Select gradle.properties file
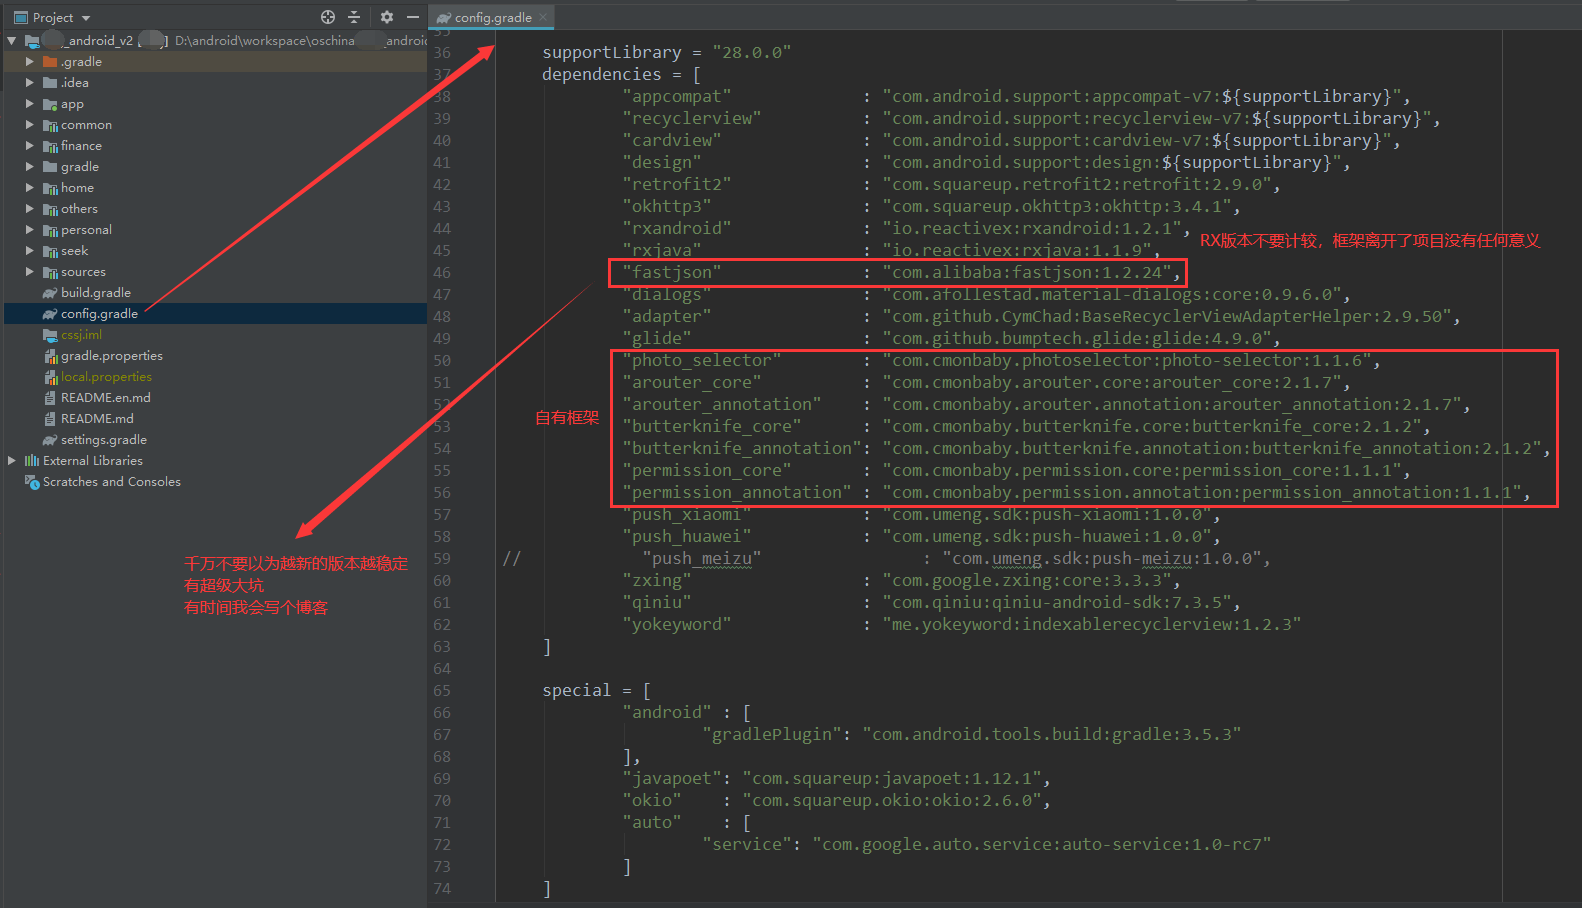Viewport: 1582px width, 908px height. [112, 356]
